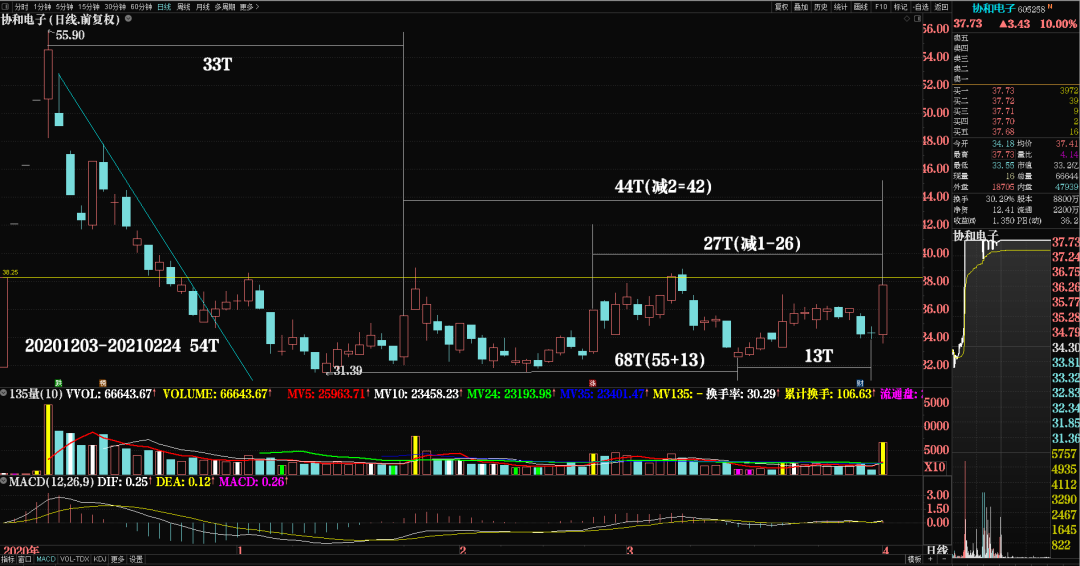Click the icon before 135量(10) indicator label
This screenshot has width=1080, height=566.
(x=4, y=393)
